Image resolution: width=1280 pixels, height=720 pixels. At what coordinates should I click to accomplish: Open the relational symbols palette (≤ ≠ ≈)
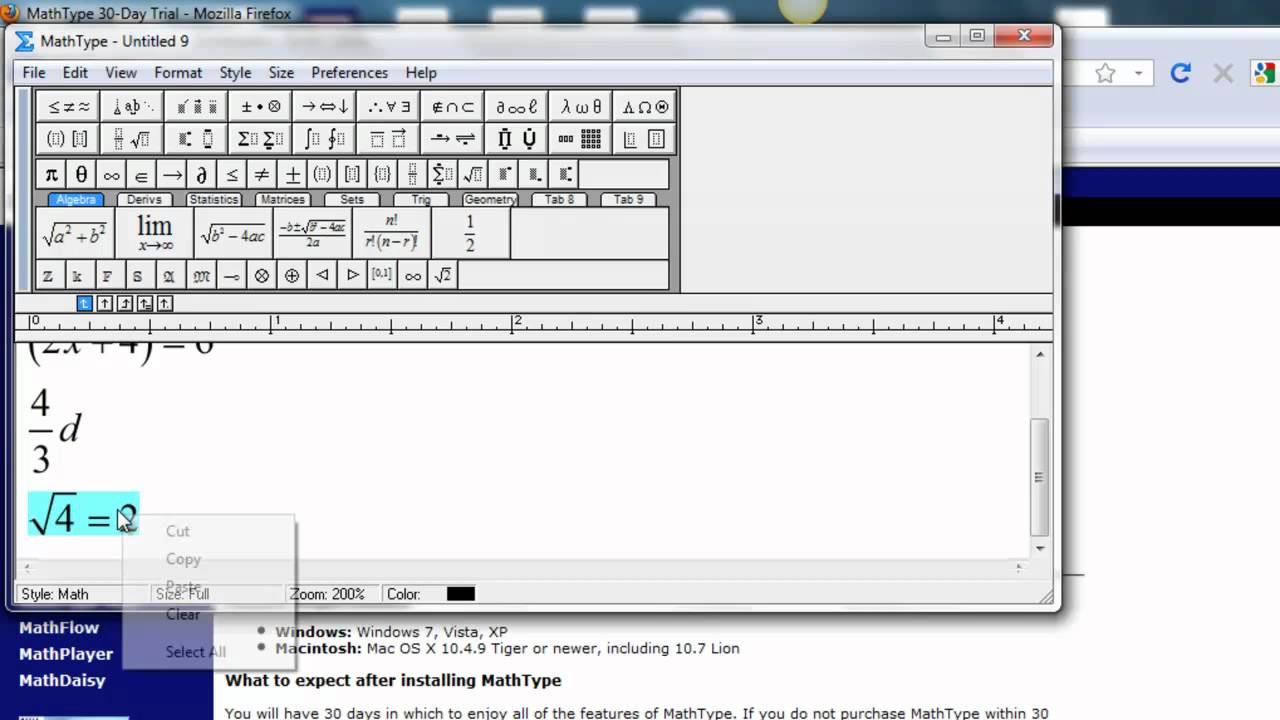tap(69, 107)
